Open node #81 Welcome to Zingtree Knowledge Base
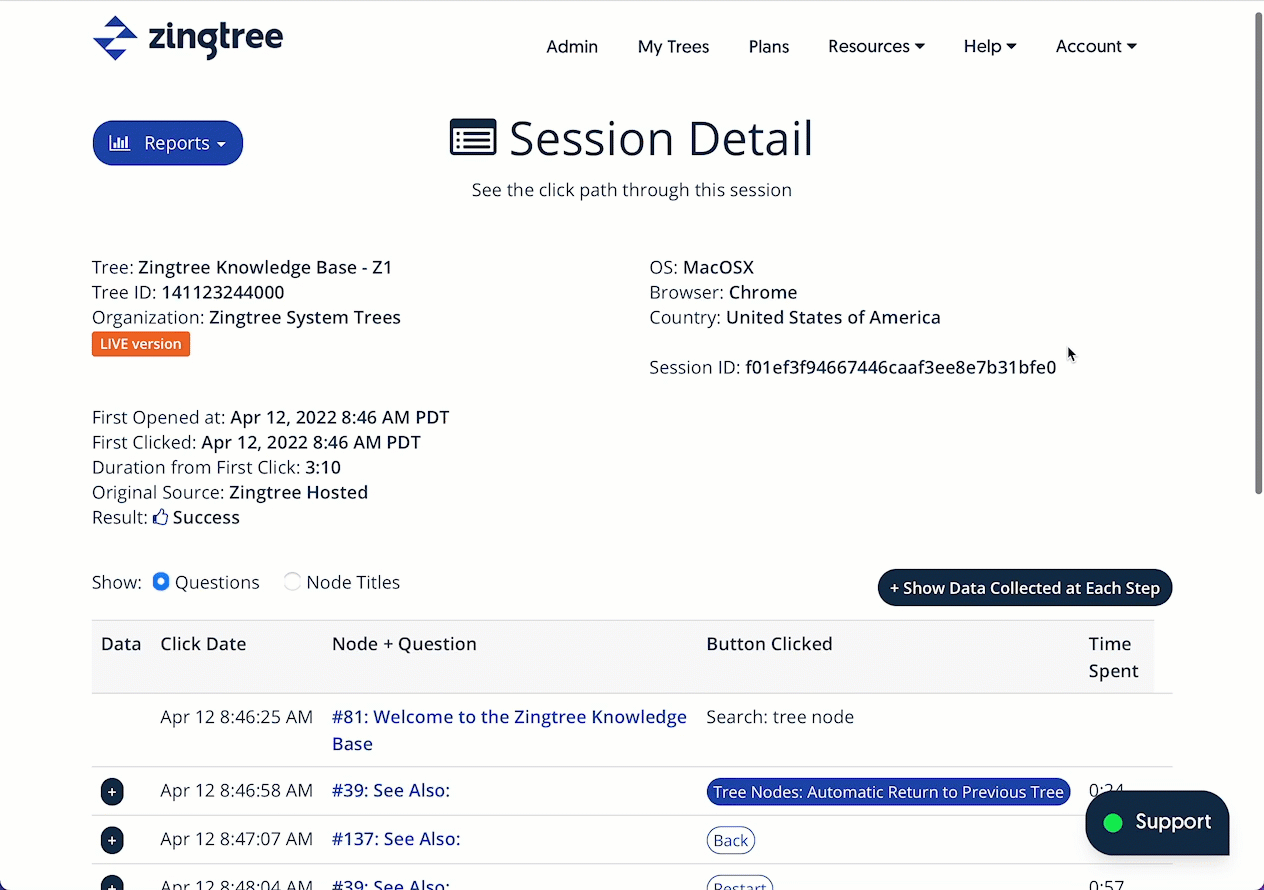 click(x=509, y=730)
